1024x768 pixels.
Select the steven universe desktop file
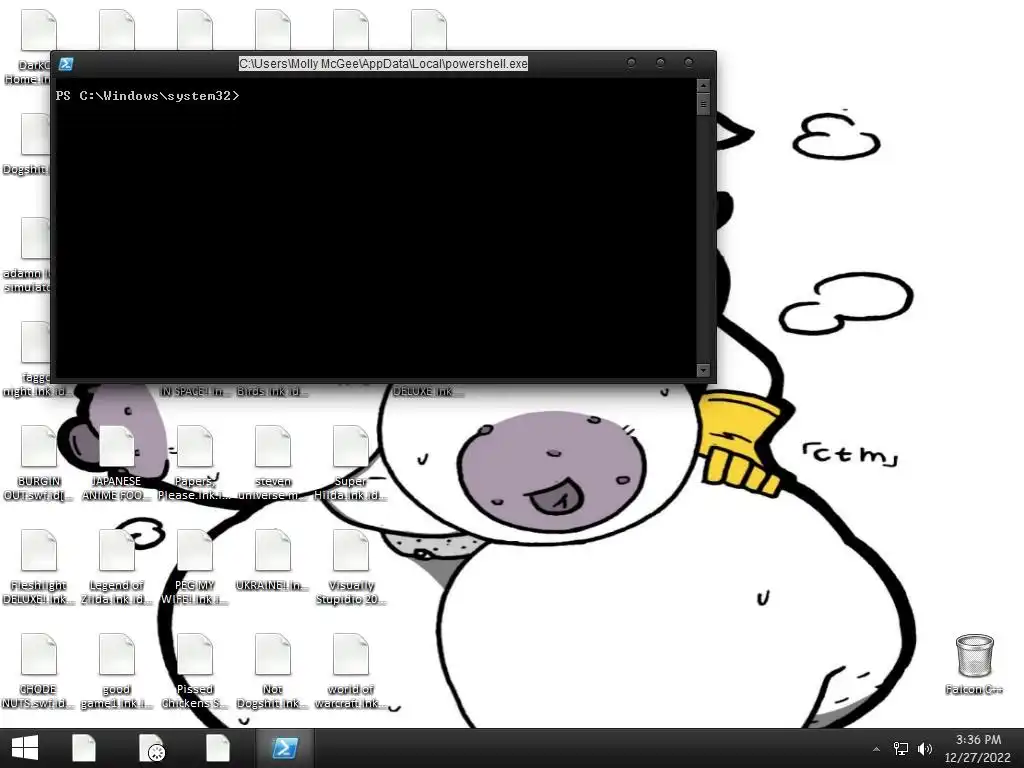pos(273,463)
